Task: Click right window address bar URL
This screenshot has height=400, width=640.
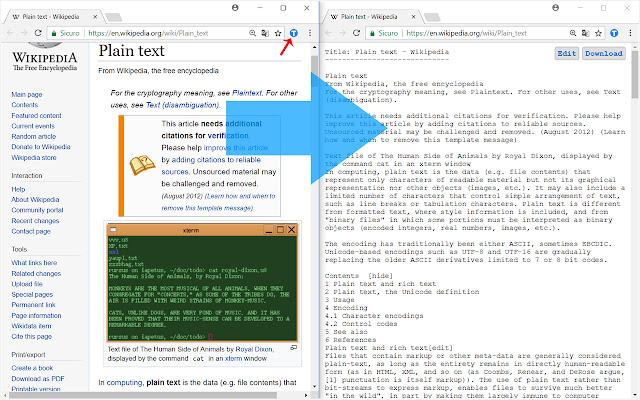Action: (467, 33)
